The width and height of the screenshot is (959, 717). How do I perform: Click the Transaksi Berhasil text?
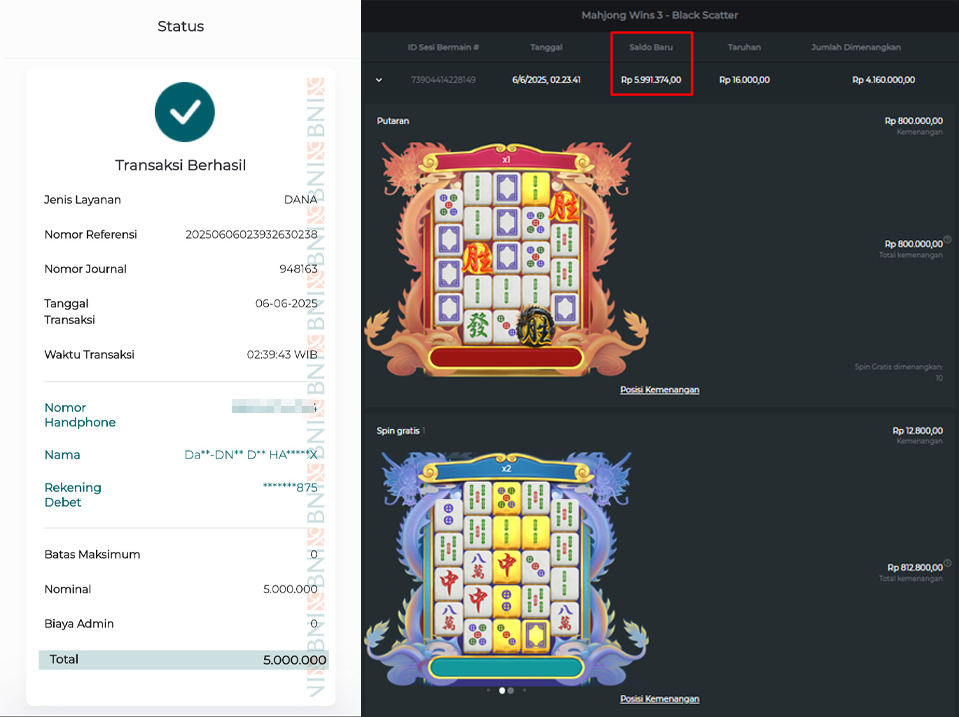180,165
